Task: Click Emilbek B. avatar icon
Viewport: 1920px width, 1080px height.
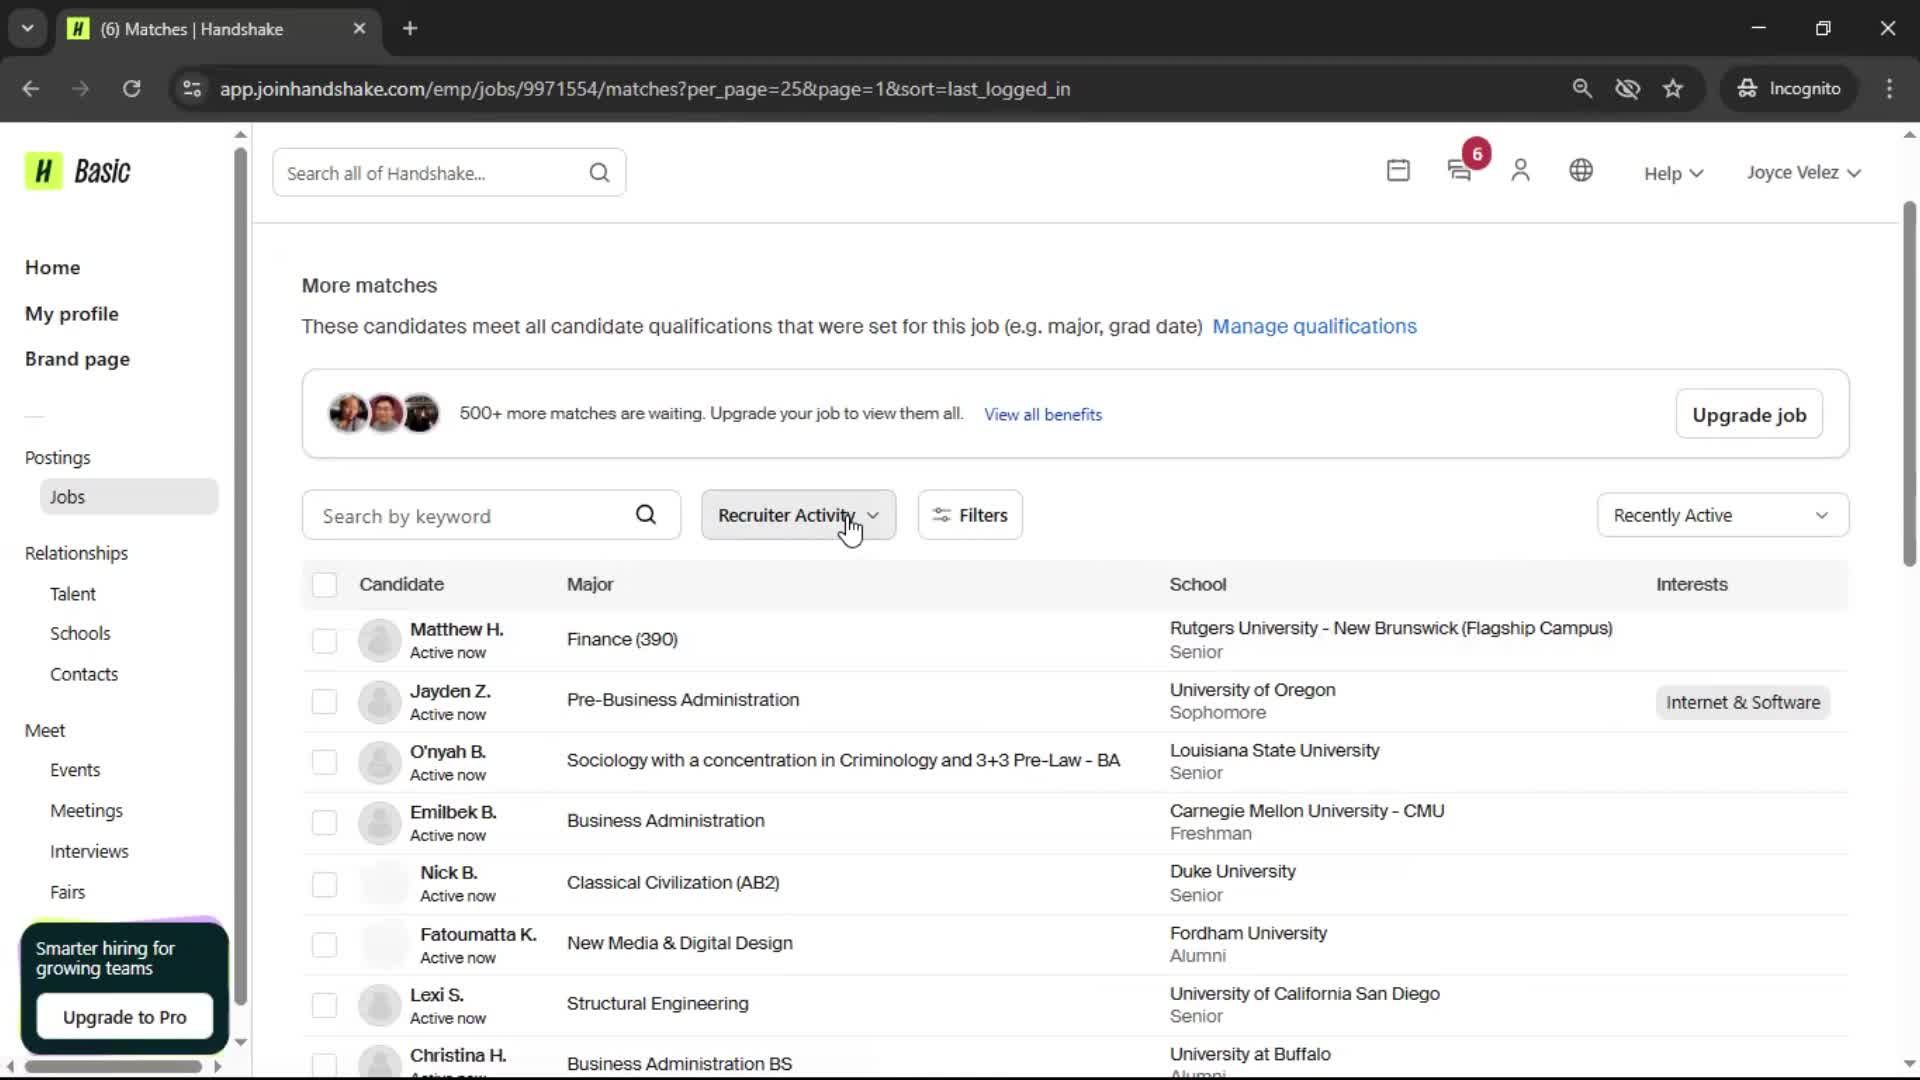Action: (380, 823)
